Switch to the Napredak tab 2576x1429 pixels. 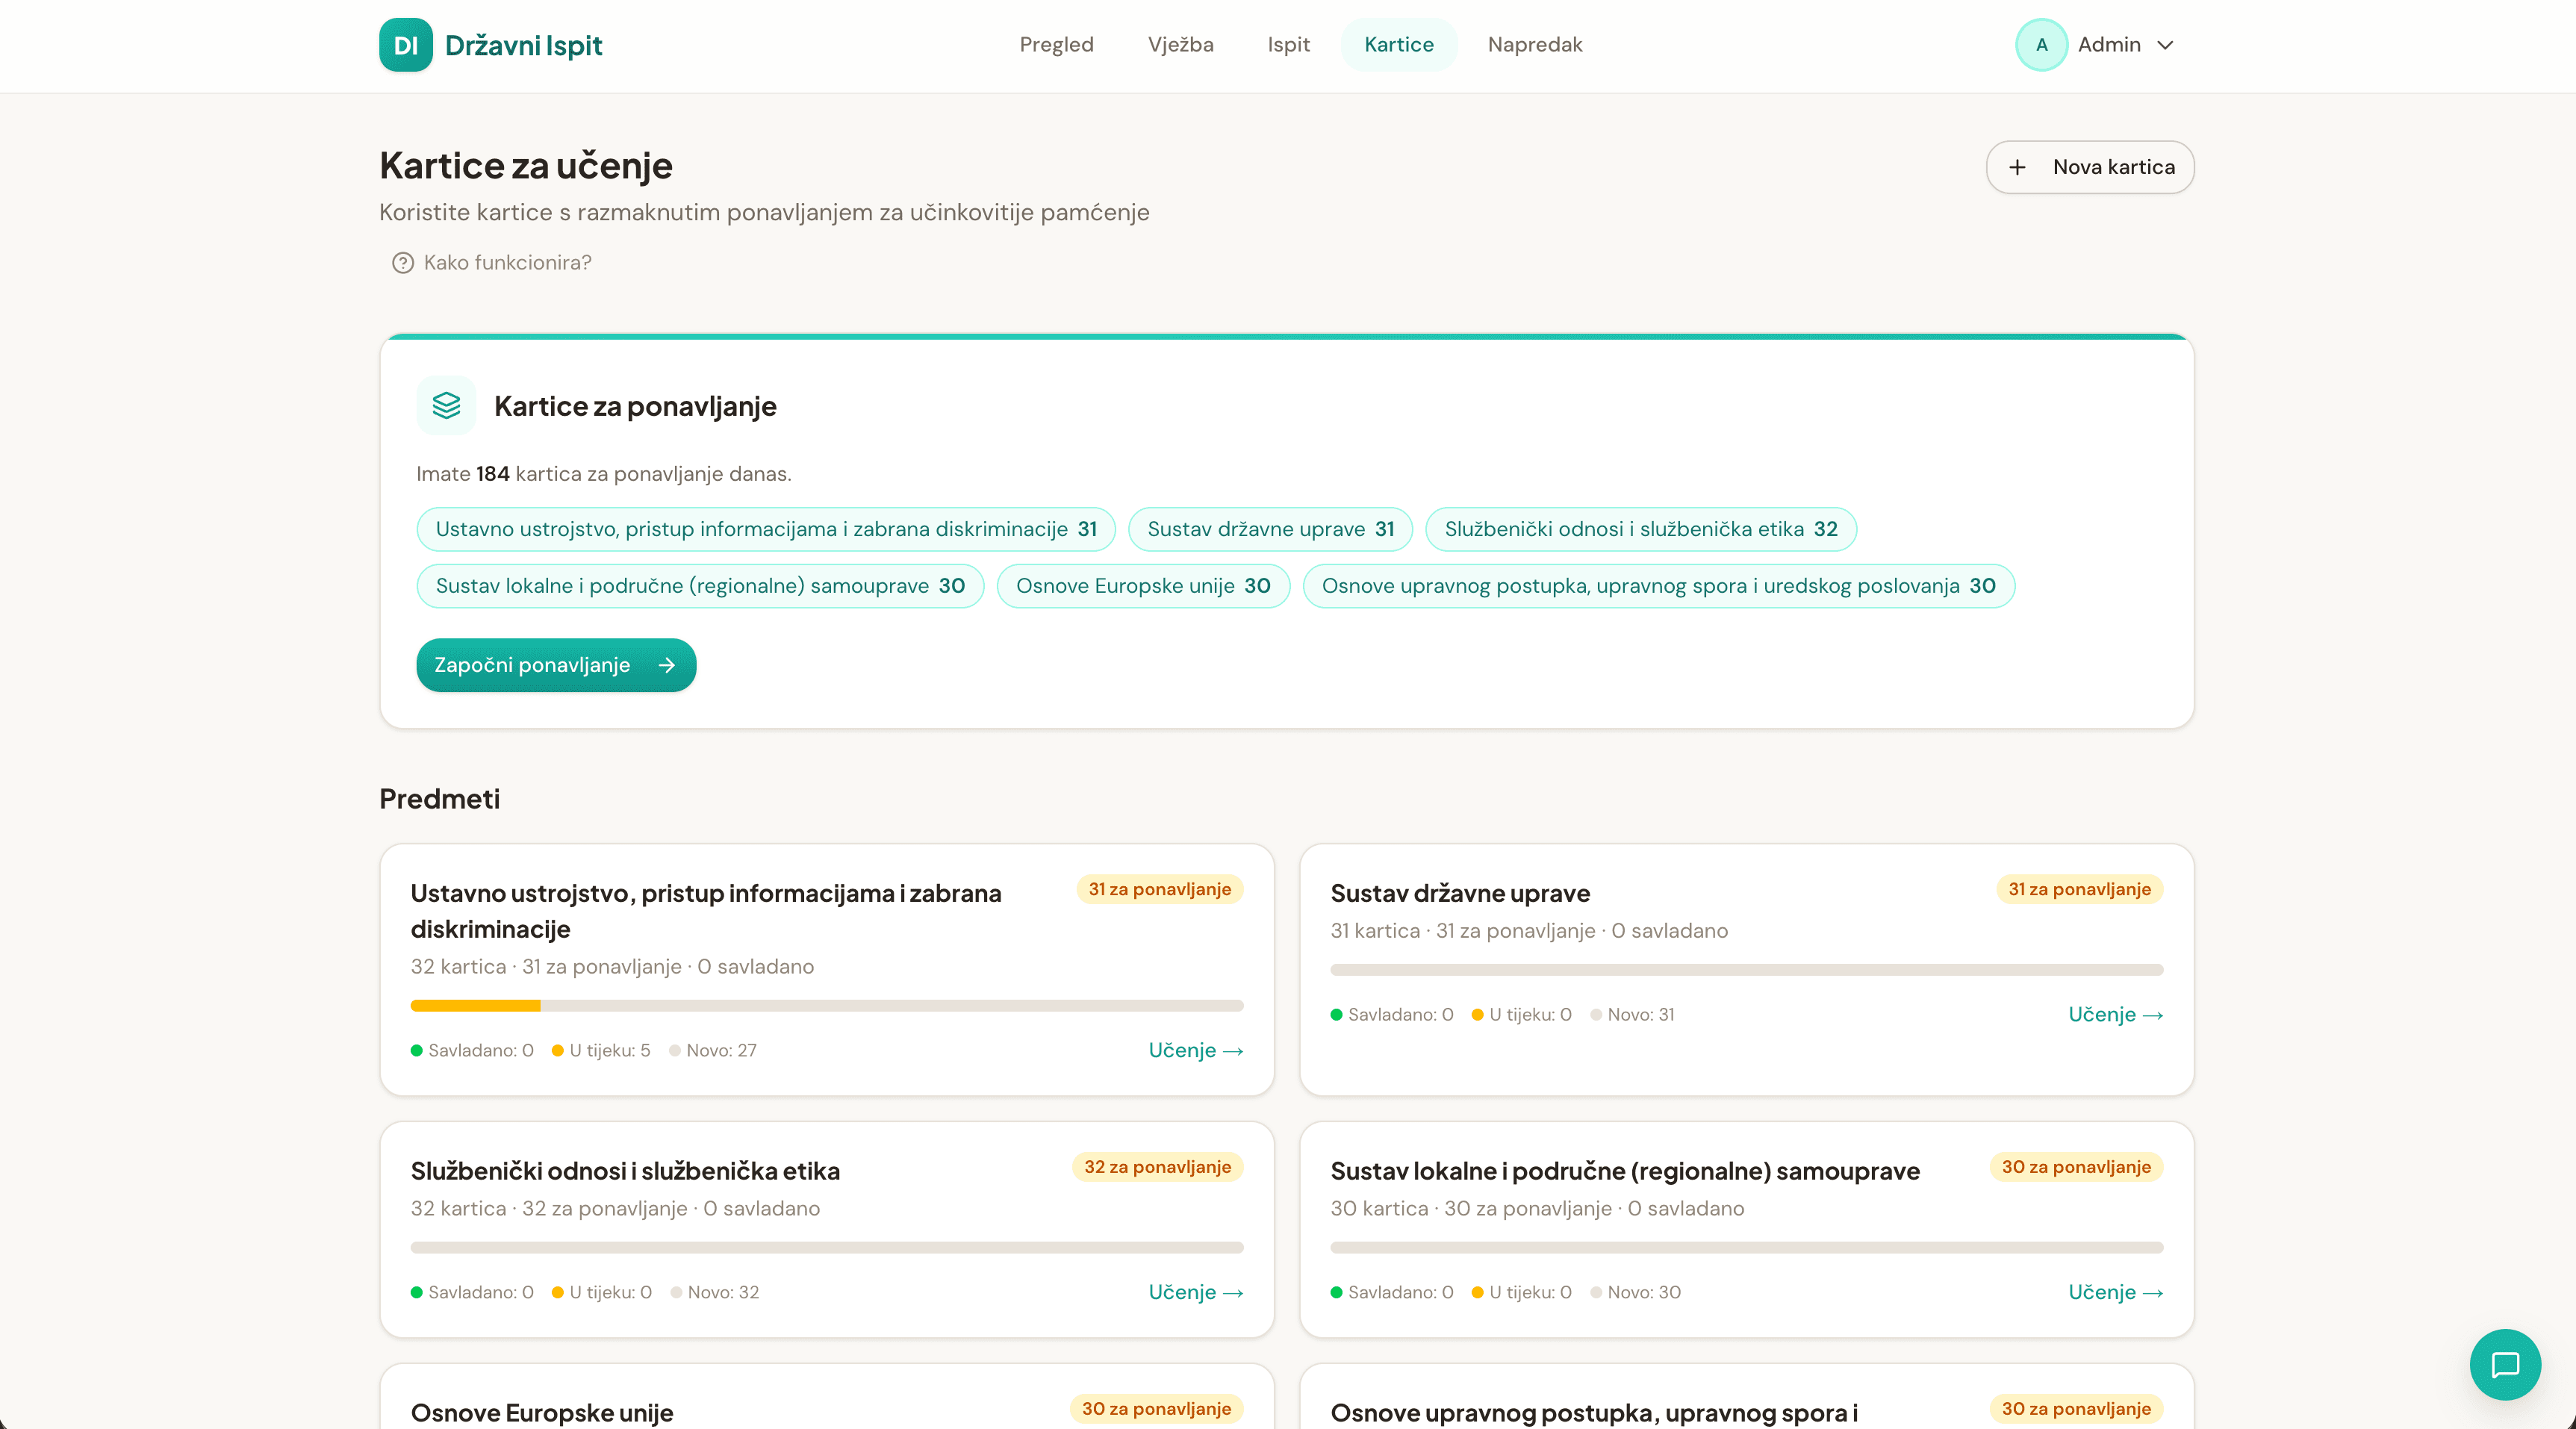click(x=1534, y=45)
